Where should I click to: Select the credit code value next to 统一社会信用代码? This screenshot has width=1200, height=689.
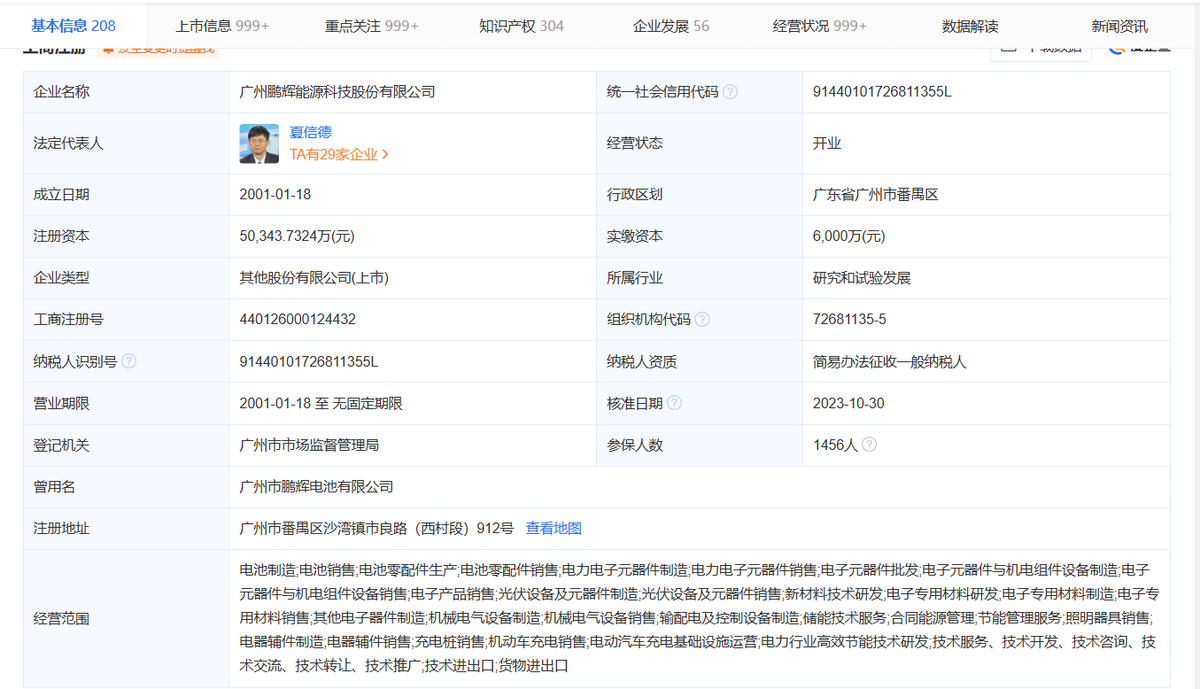(882, 92)
